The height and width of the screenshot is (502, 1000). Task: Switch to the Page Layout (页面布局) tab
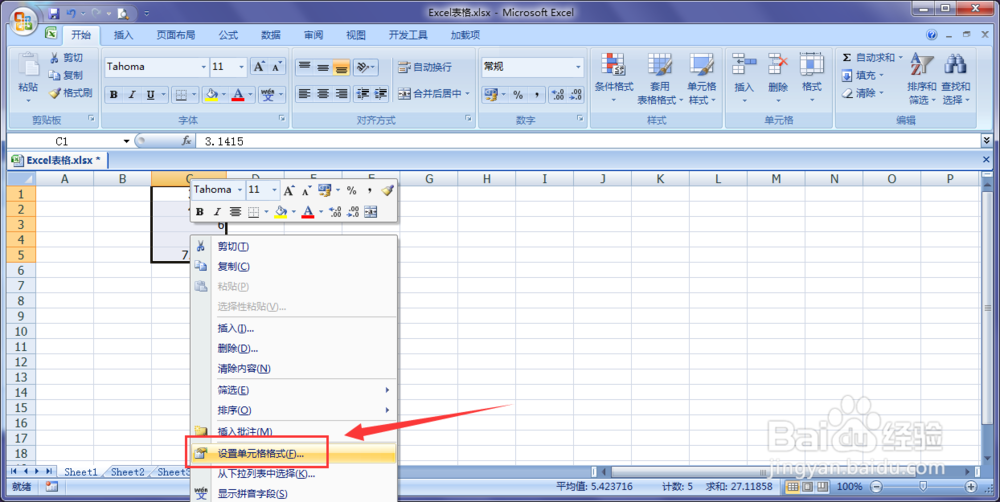point(176,35)
